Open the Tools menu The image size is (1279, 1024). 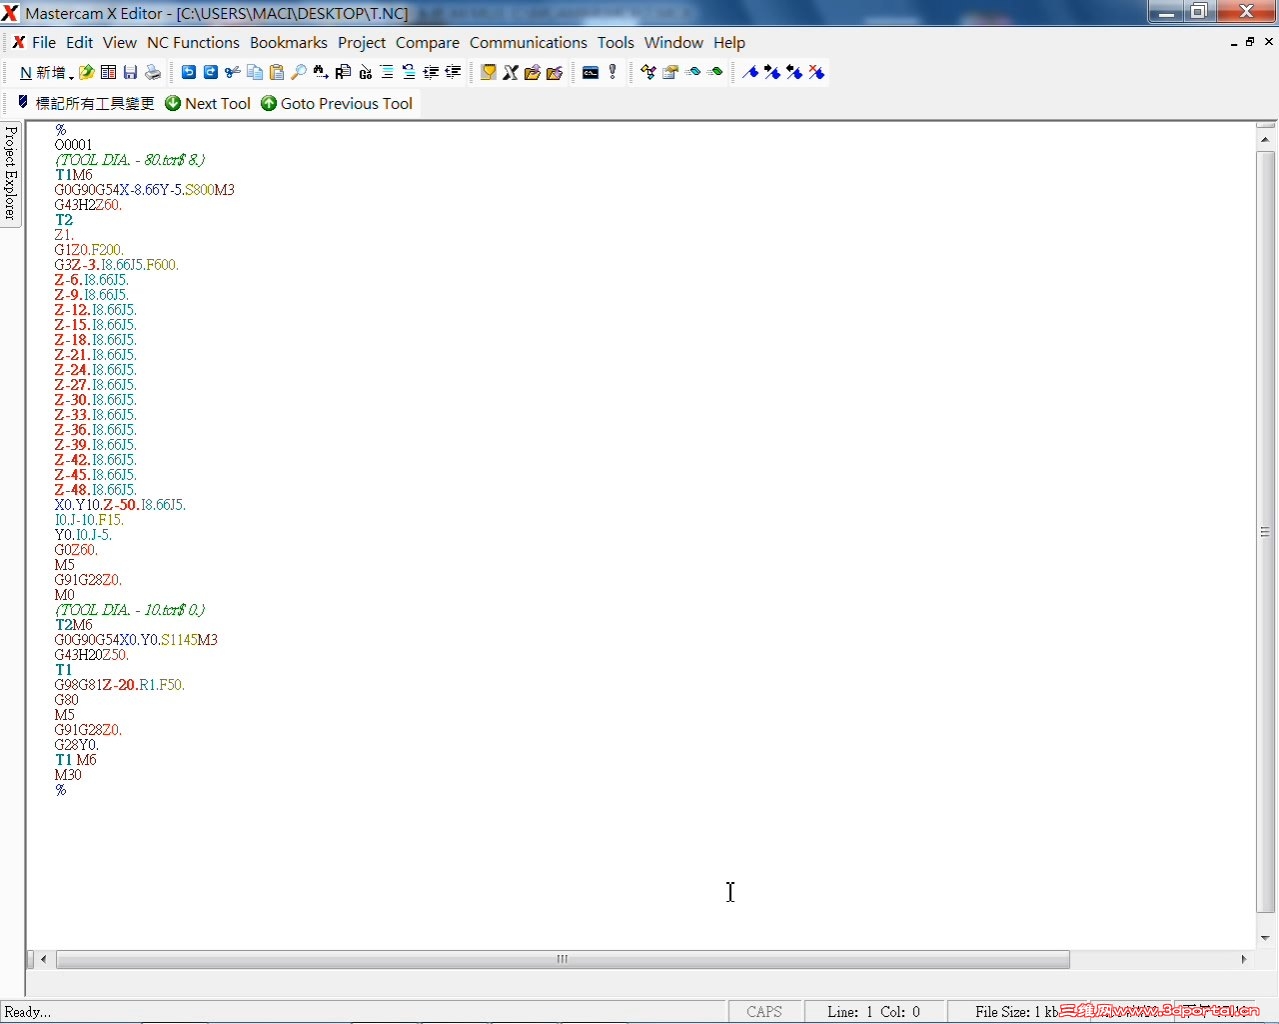tap(616, 42)
